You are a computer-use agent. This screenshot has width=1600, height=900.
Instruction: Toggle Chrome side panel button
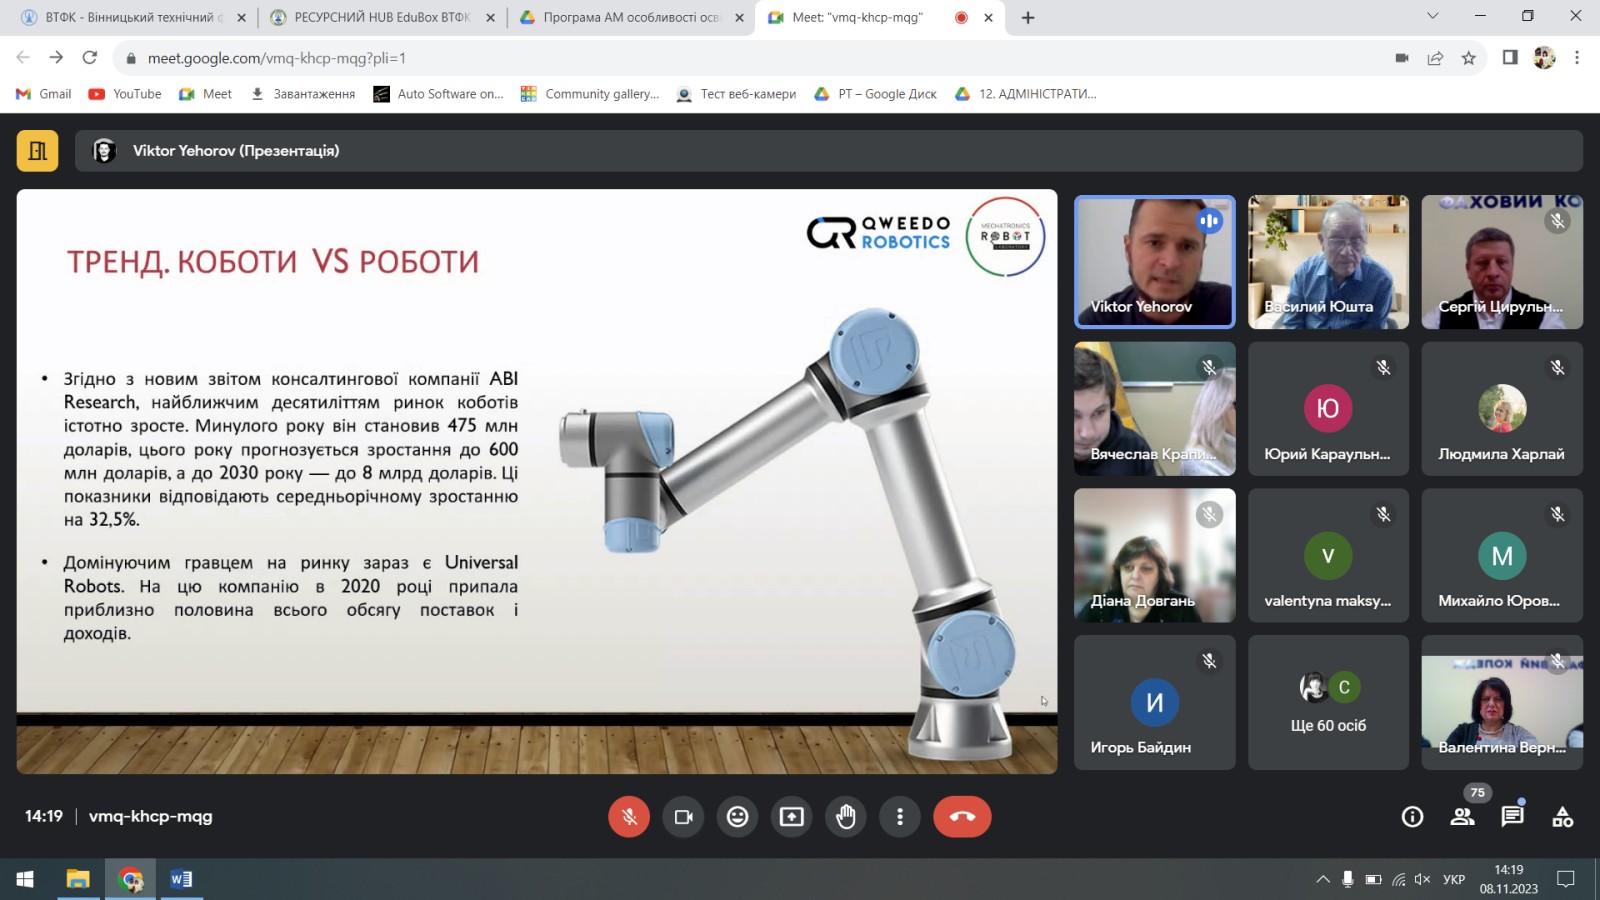tap(1510, 58)
